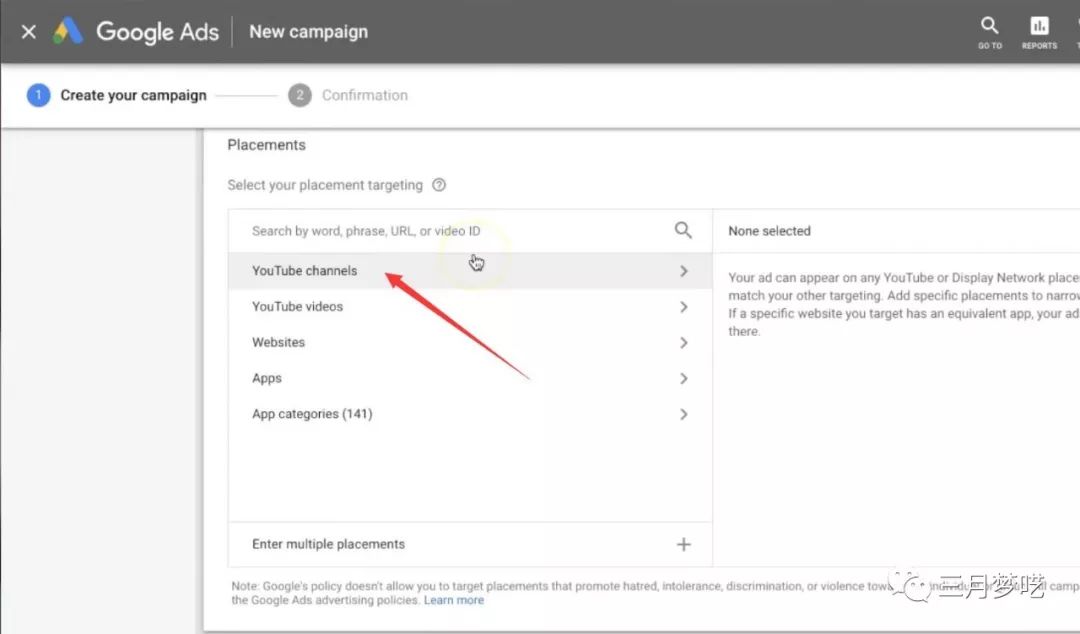Screen dimensions: 1080x634
Task: Click the magnifier icon in placement search
Action: pos(683,231)
